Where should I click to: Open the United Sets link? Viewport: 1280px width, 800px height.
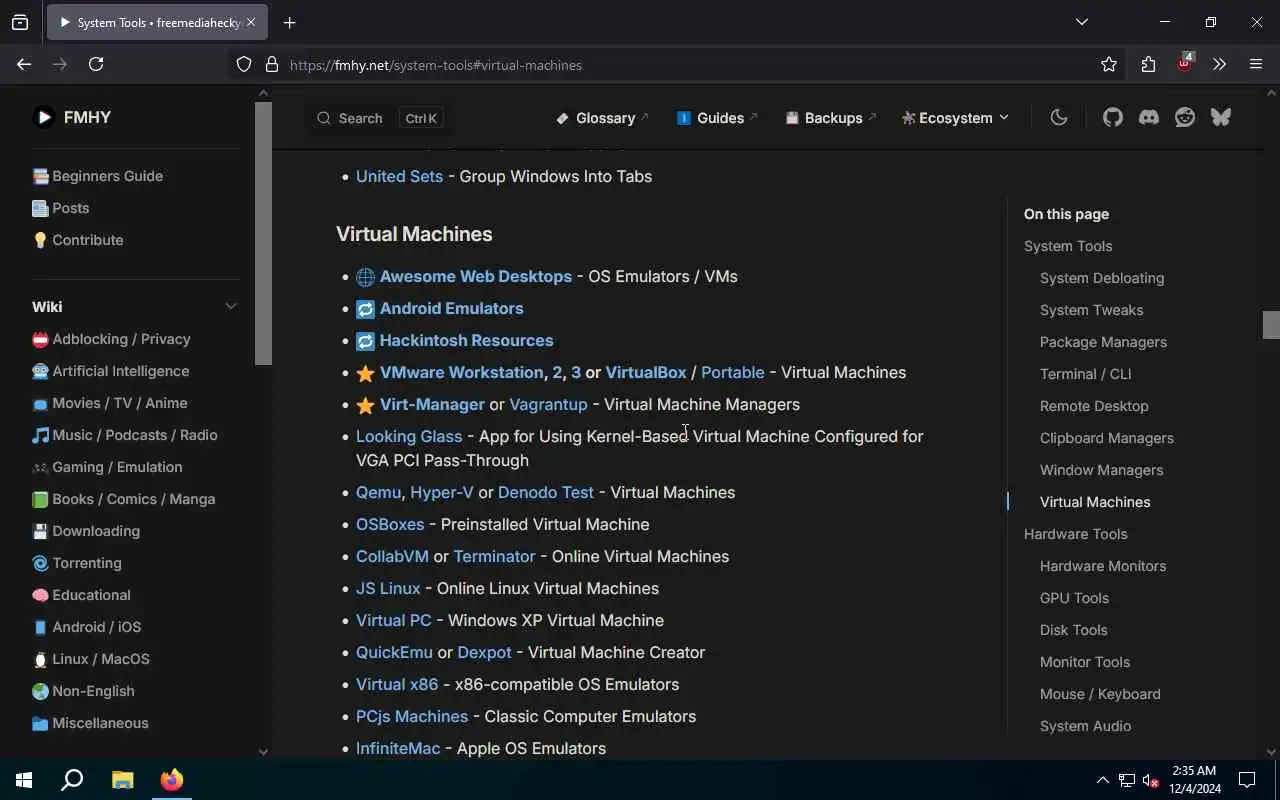tap(399, 176)
